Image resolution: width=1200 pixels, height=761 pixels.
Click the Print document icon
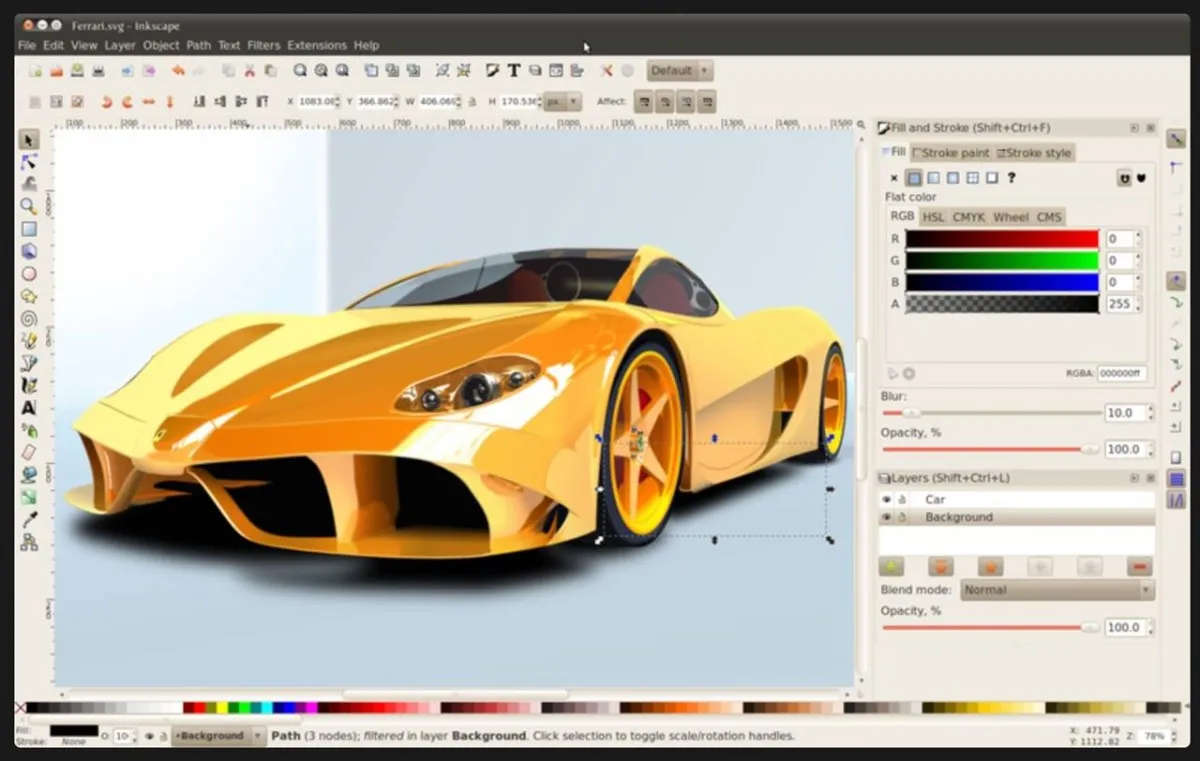click(99, 71)
